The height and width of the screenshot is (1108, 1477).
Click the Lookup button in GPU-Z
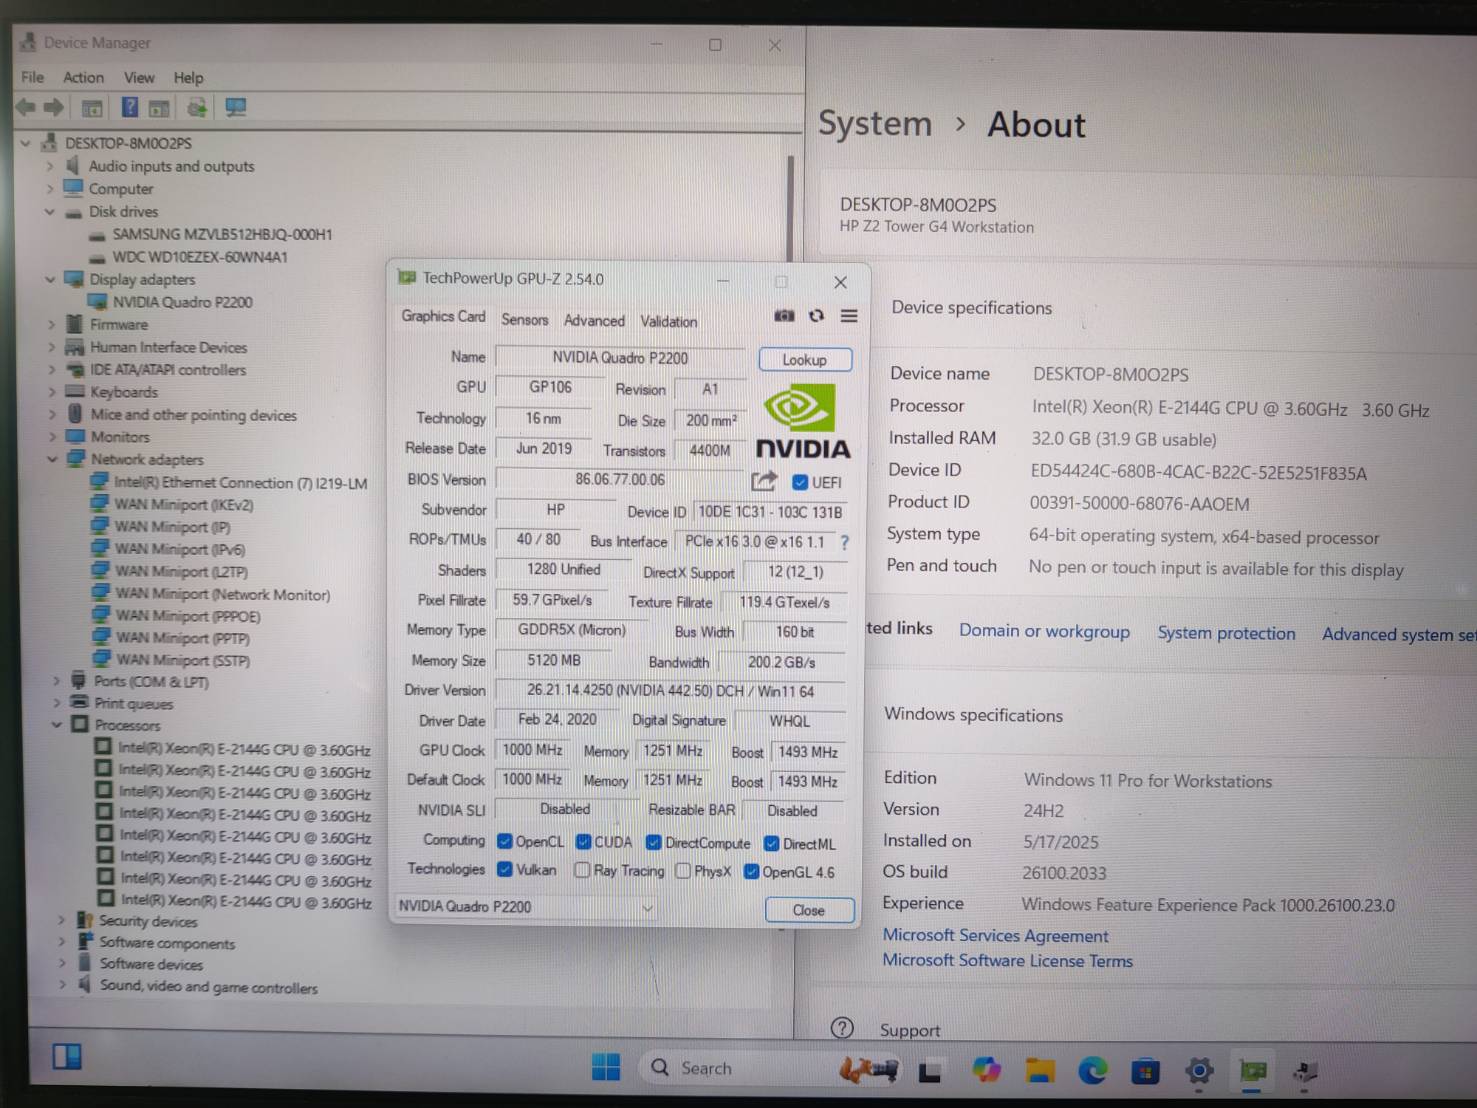(805, 359)
